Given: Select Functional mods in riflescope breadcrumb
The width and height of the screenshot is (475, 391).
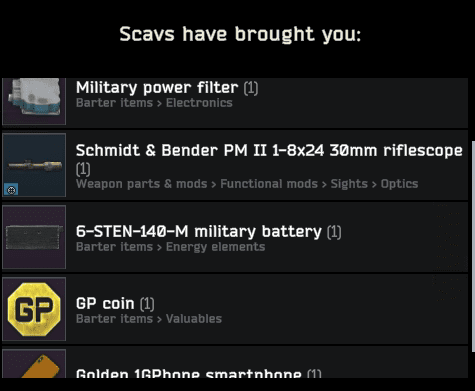Looking at the screenshot, I should (269, 184).
